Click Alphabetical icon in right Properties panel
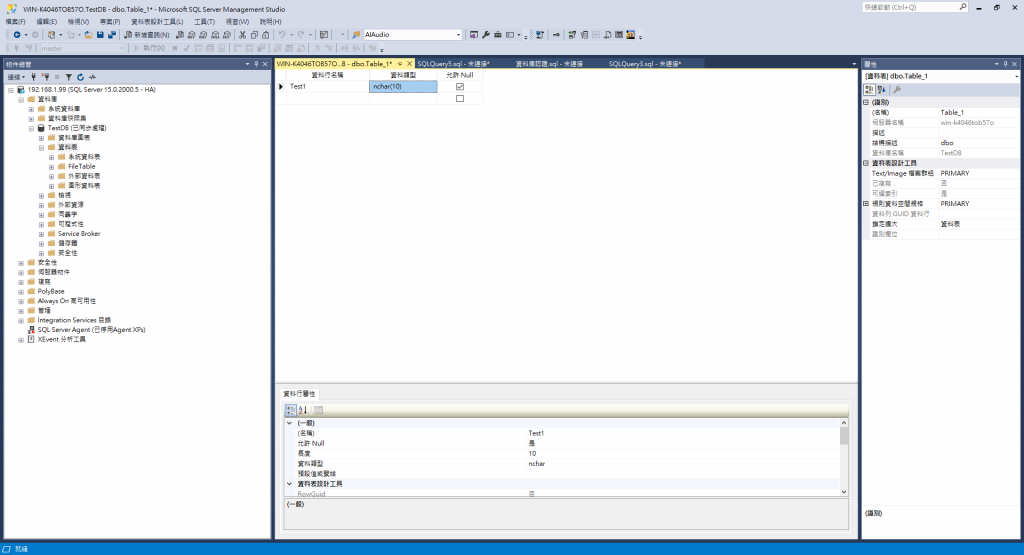The height and width of the screenshot is (555, 1024). click(x=882, y=89)
